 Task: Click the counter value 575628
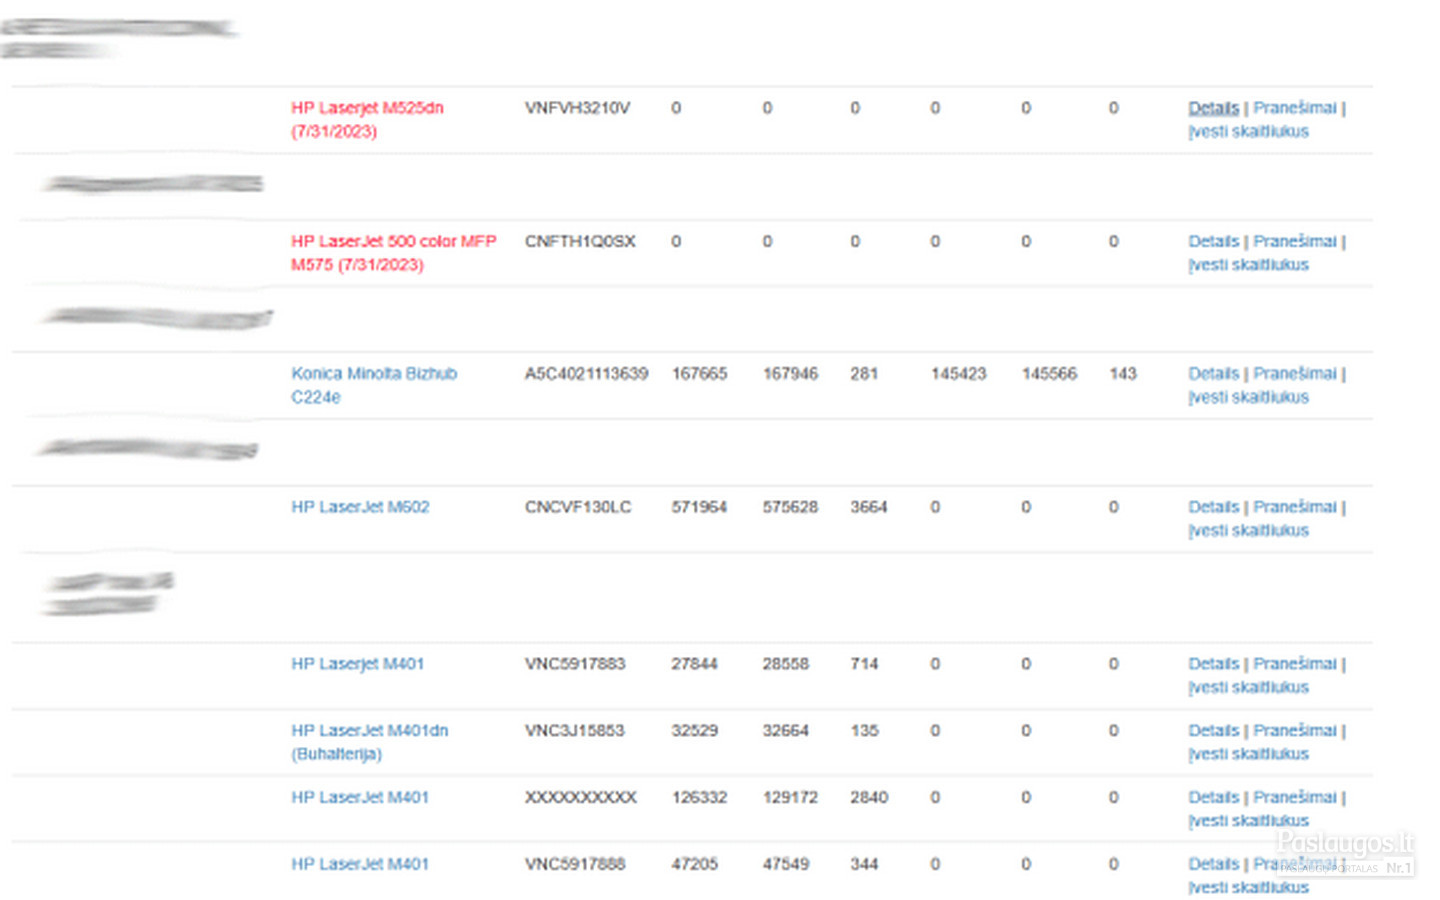pyautogui.click(x=790, y=507)
